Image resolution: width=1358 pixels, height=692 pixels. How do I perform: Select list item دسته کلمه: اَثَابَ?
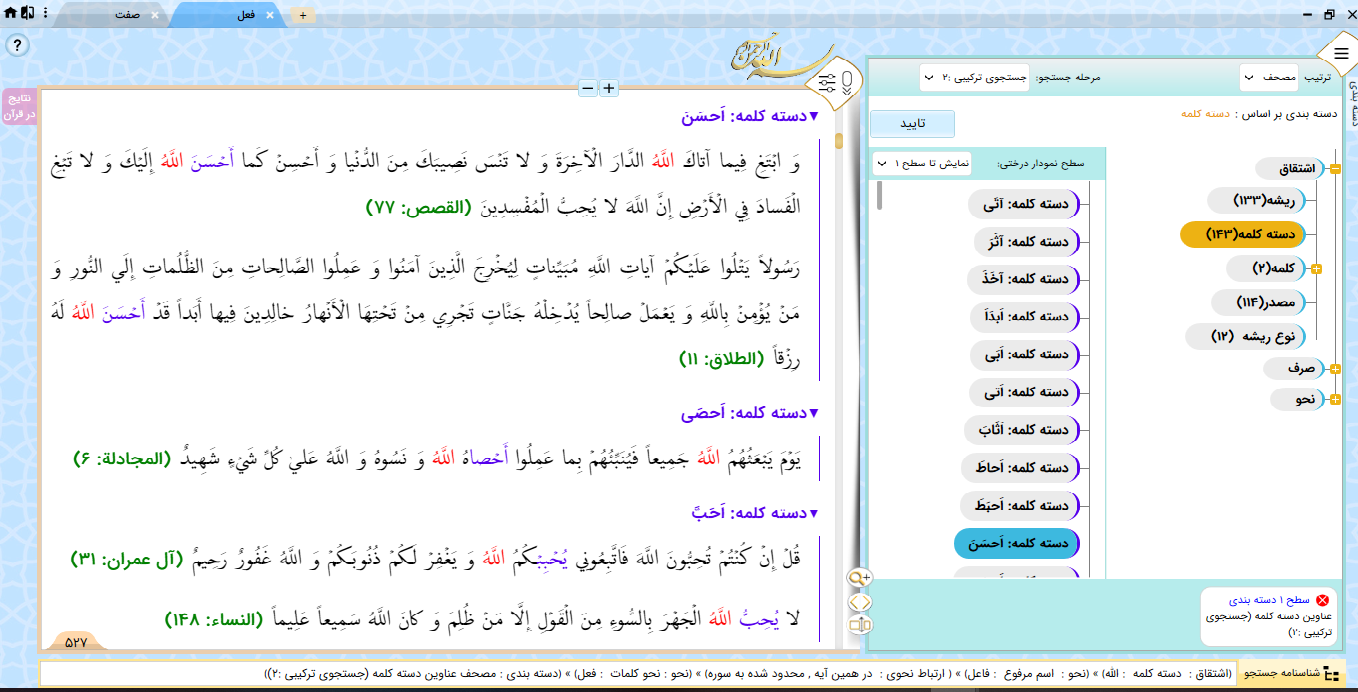1024,430
